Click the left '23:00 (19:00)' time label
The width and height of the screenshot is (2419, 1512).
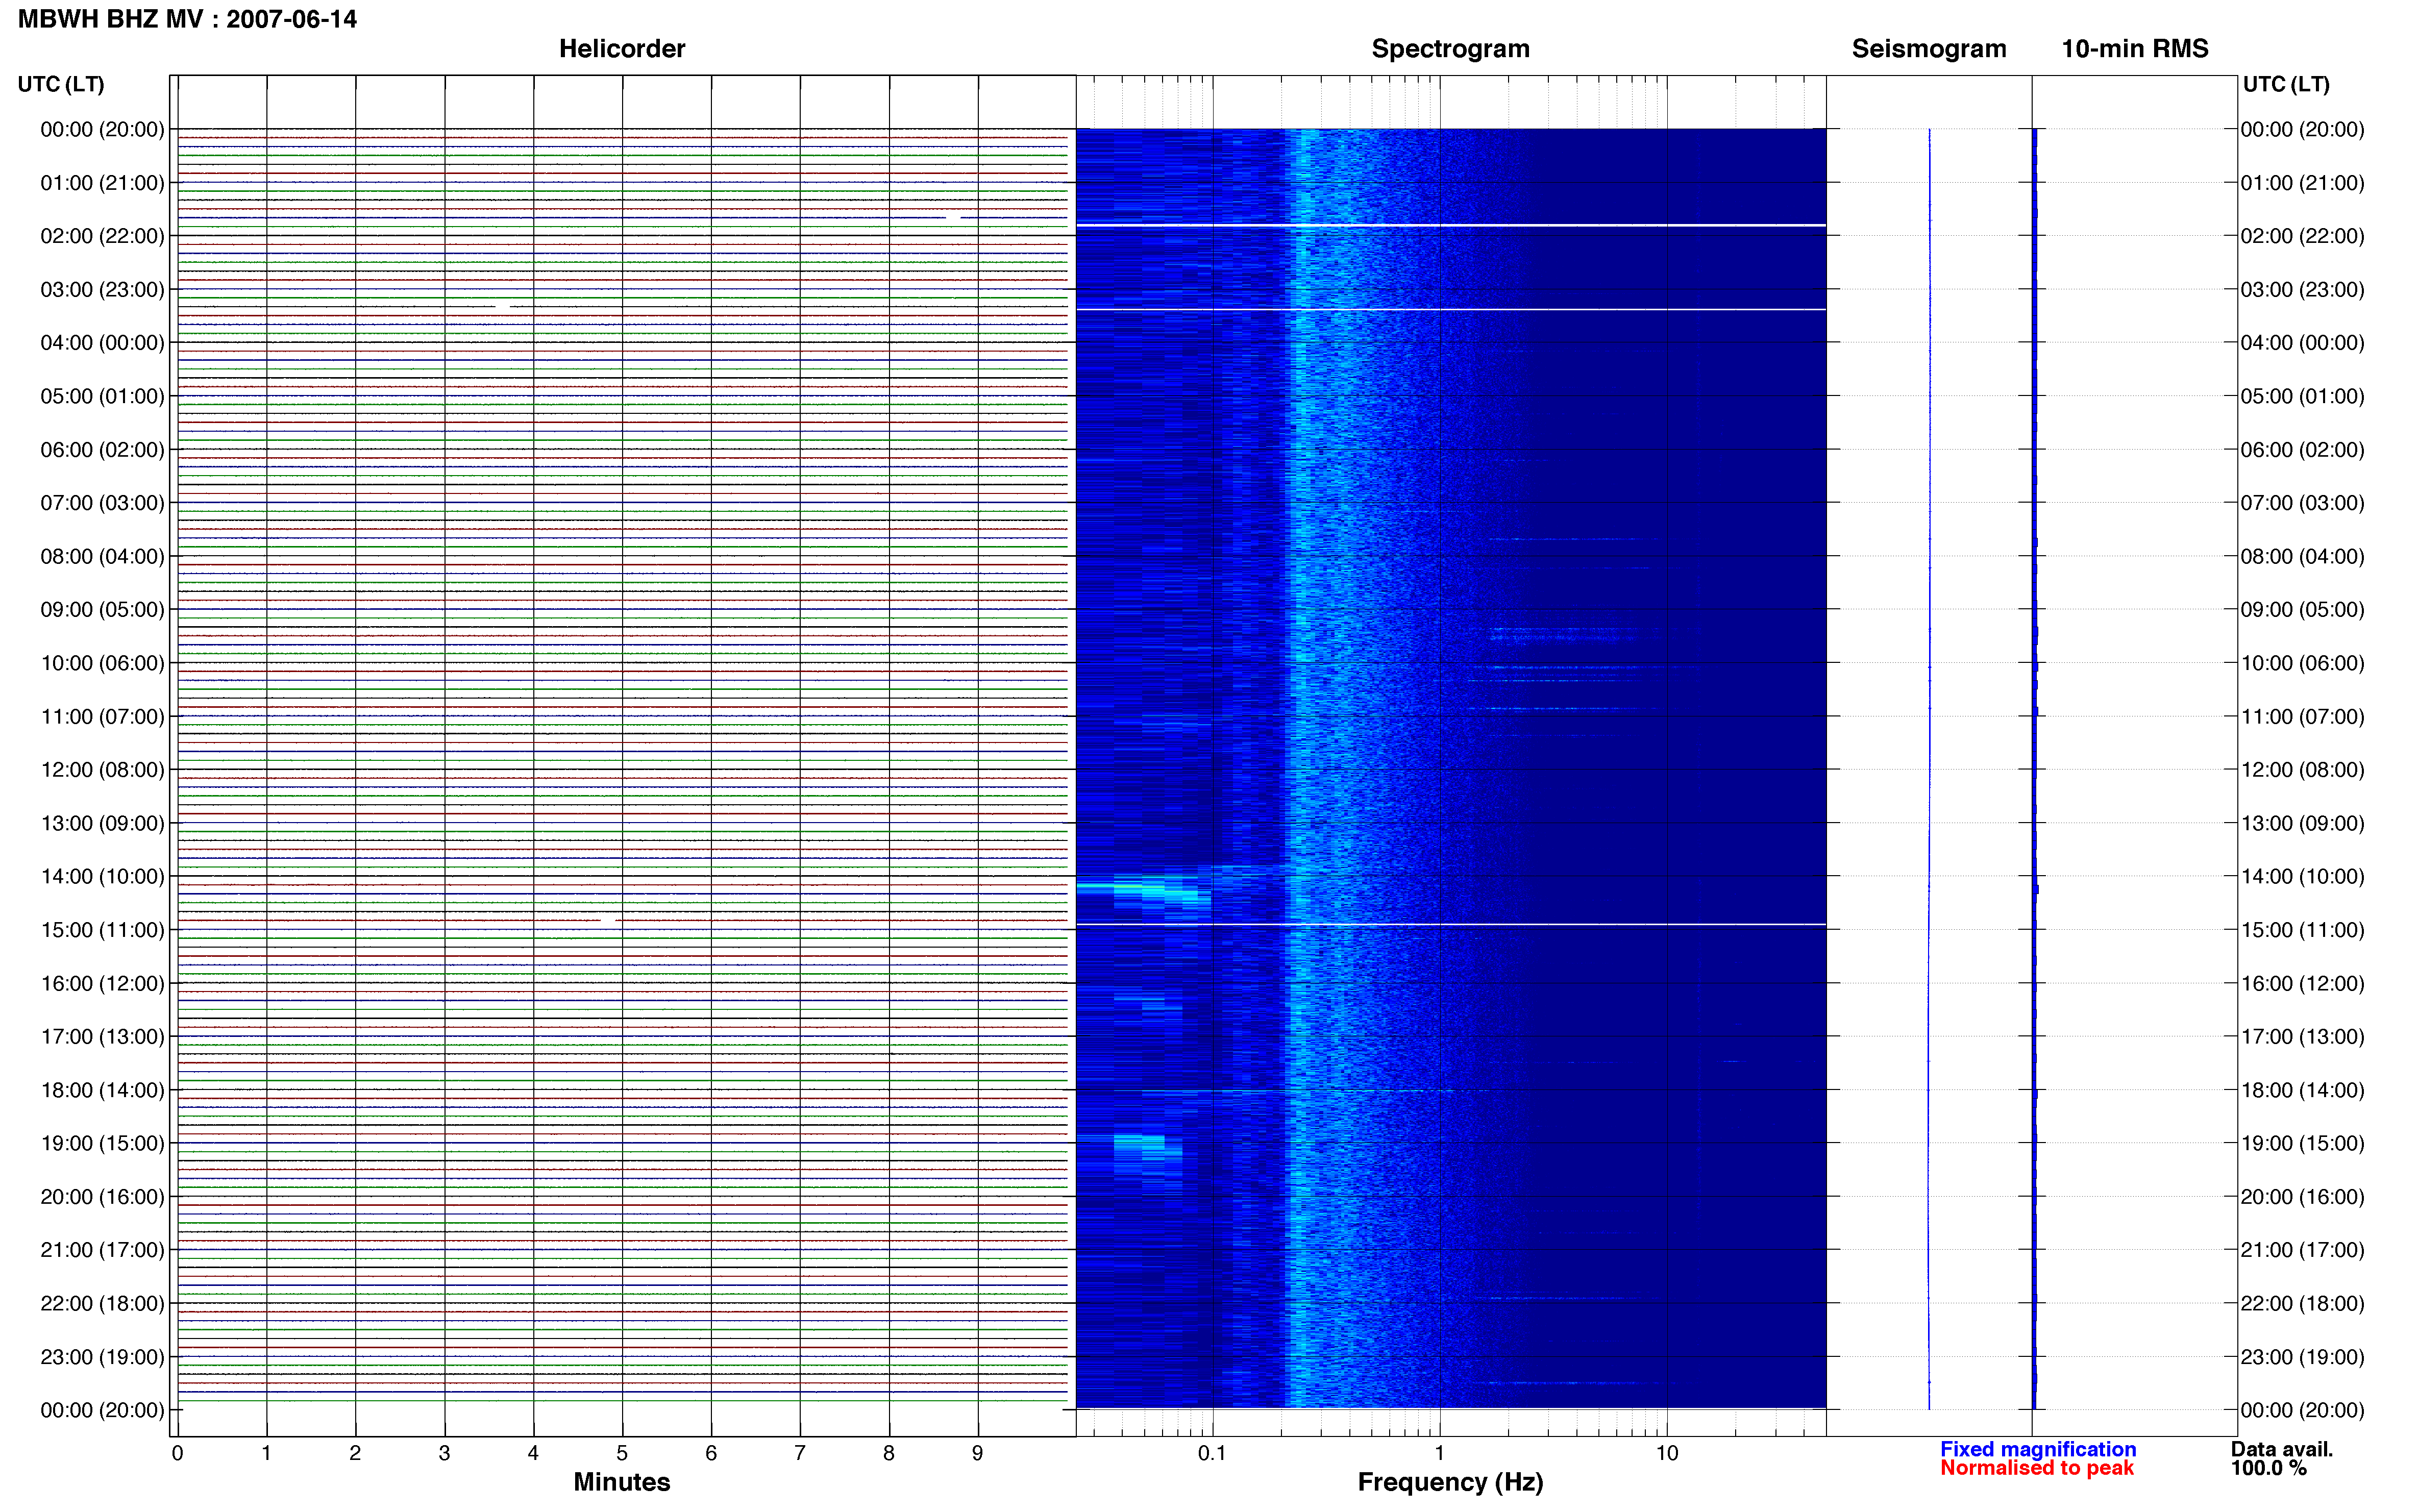click(x=102, y=1357)
